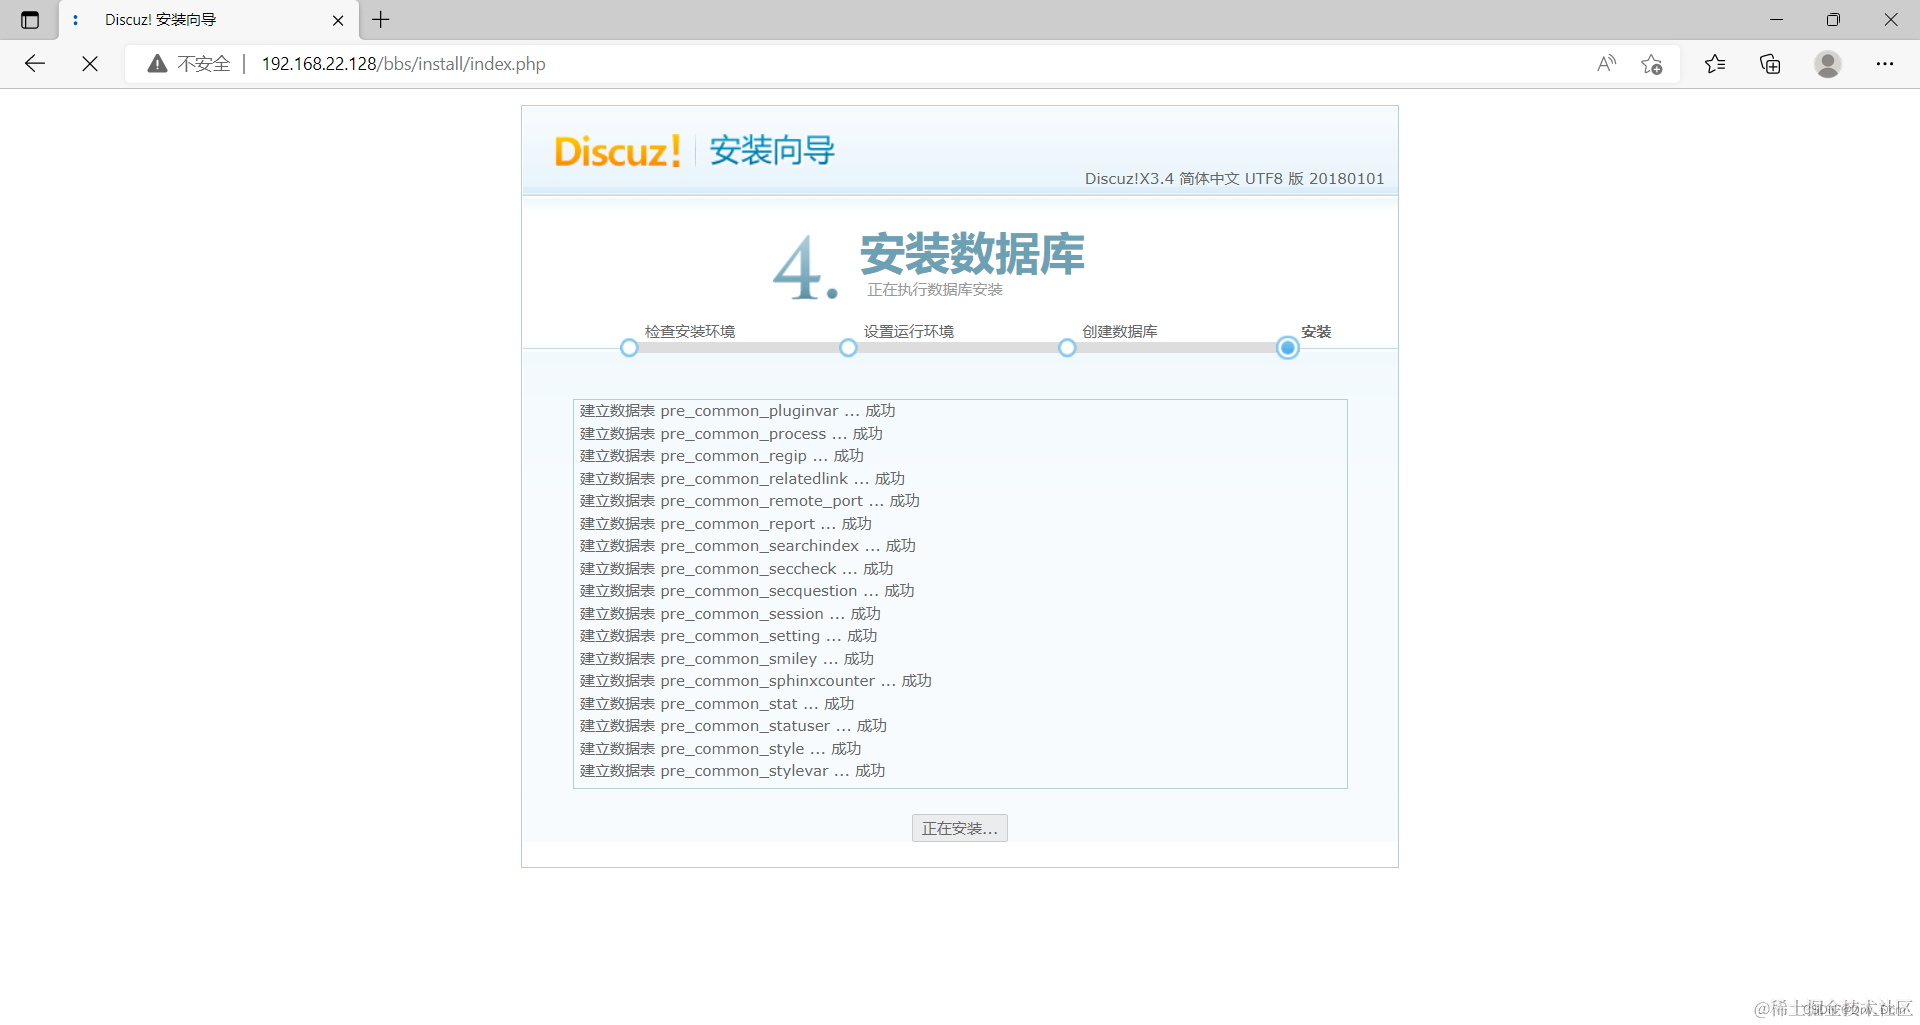The width and height of the screenshot is (1920, 1025).
Task: Open the favorites list icon
Action: pyautogui.click(x=1715, y=64)
